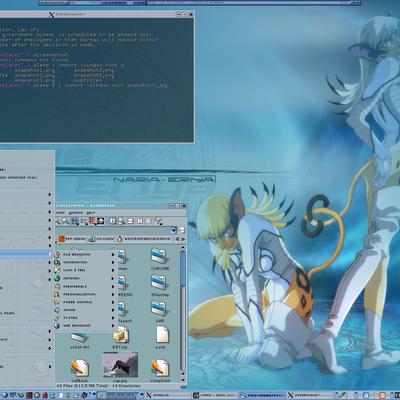Open the File Browsing submenu entry
This screenshot has height=400, width=400.
[x=84, y=254]
